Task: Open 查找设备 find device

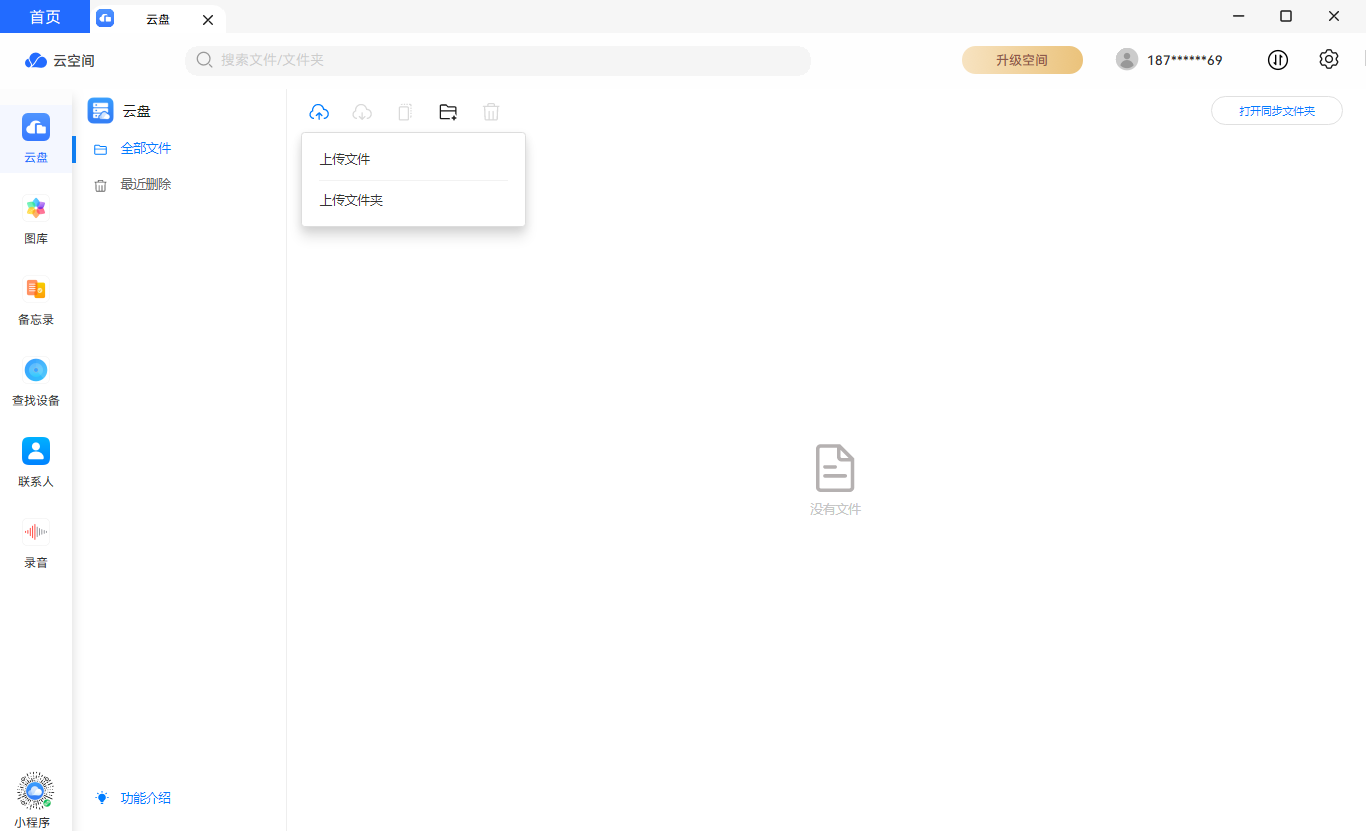Action: pos(36,382)
